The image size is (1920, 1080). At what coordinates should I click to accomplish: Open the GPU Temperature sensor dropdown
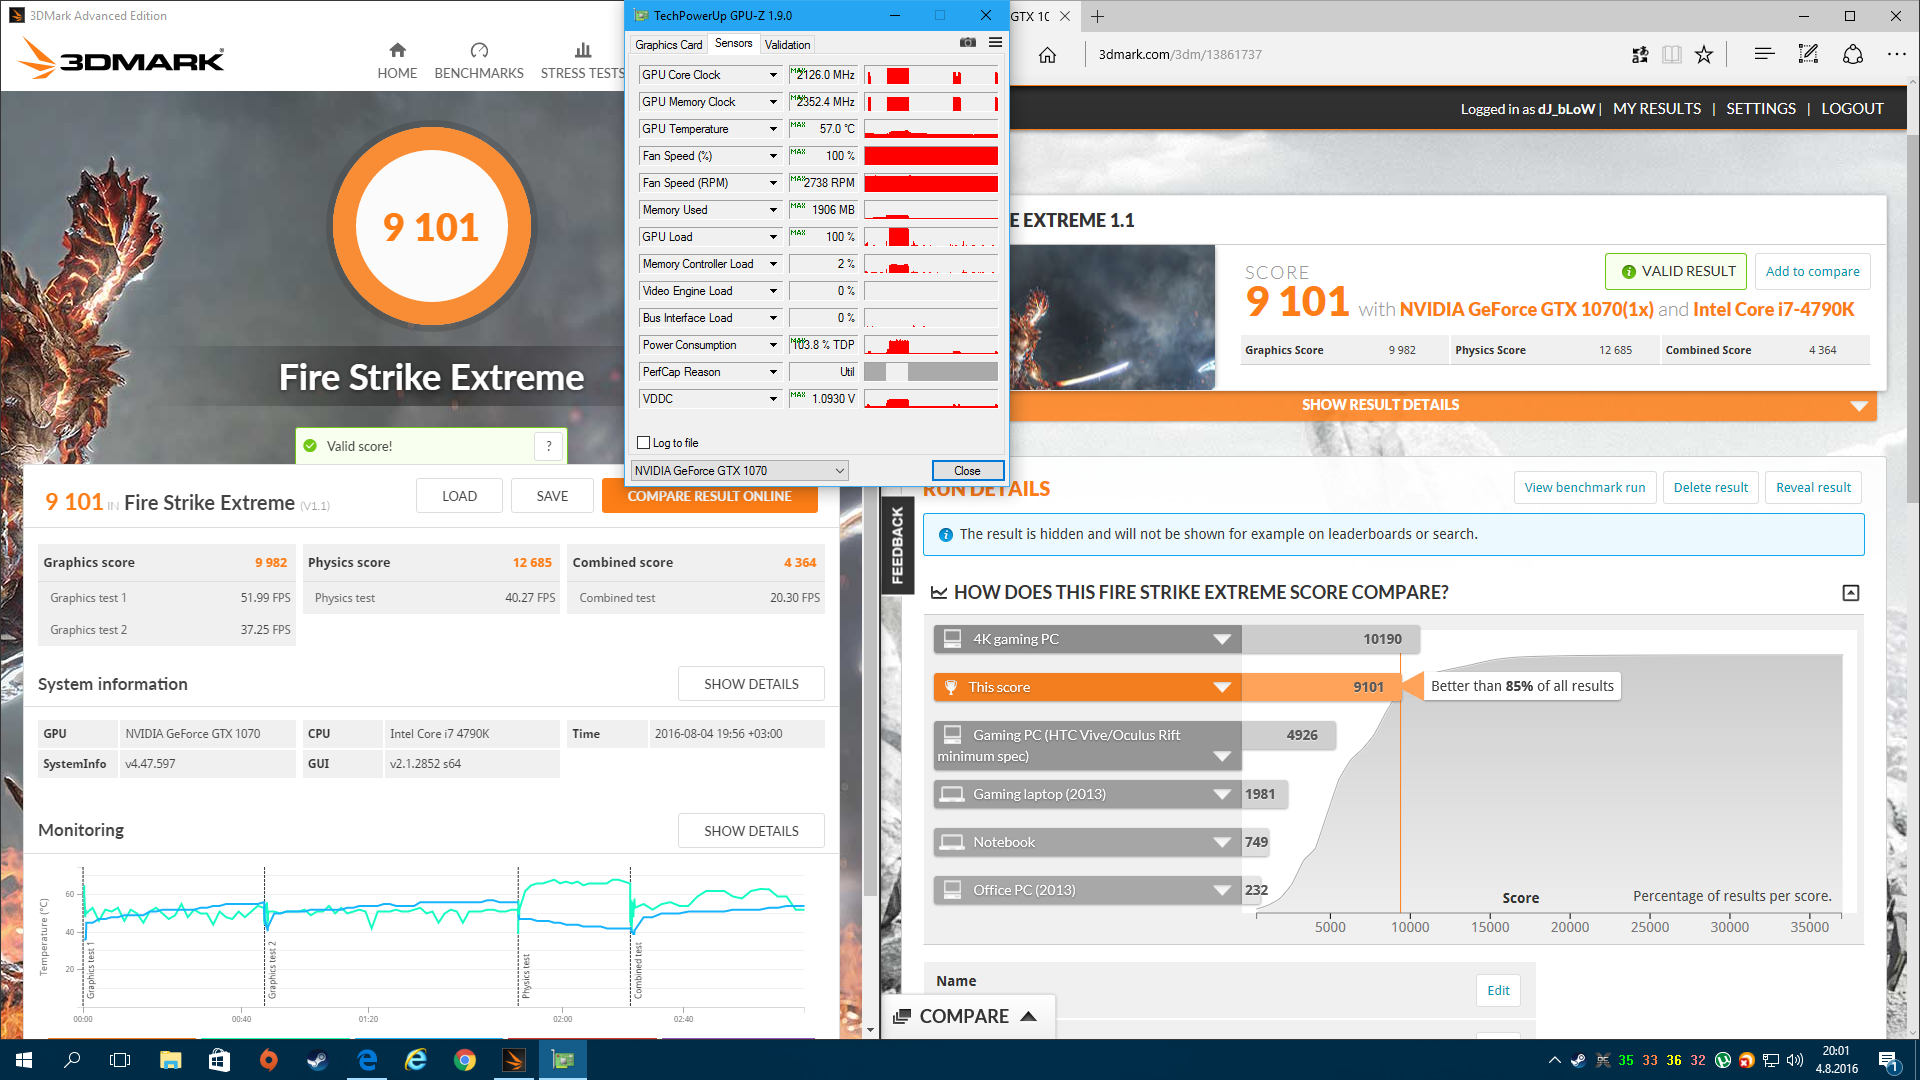[772, 129]
